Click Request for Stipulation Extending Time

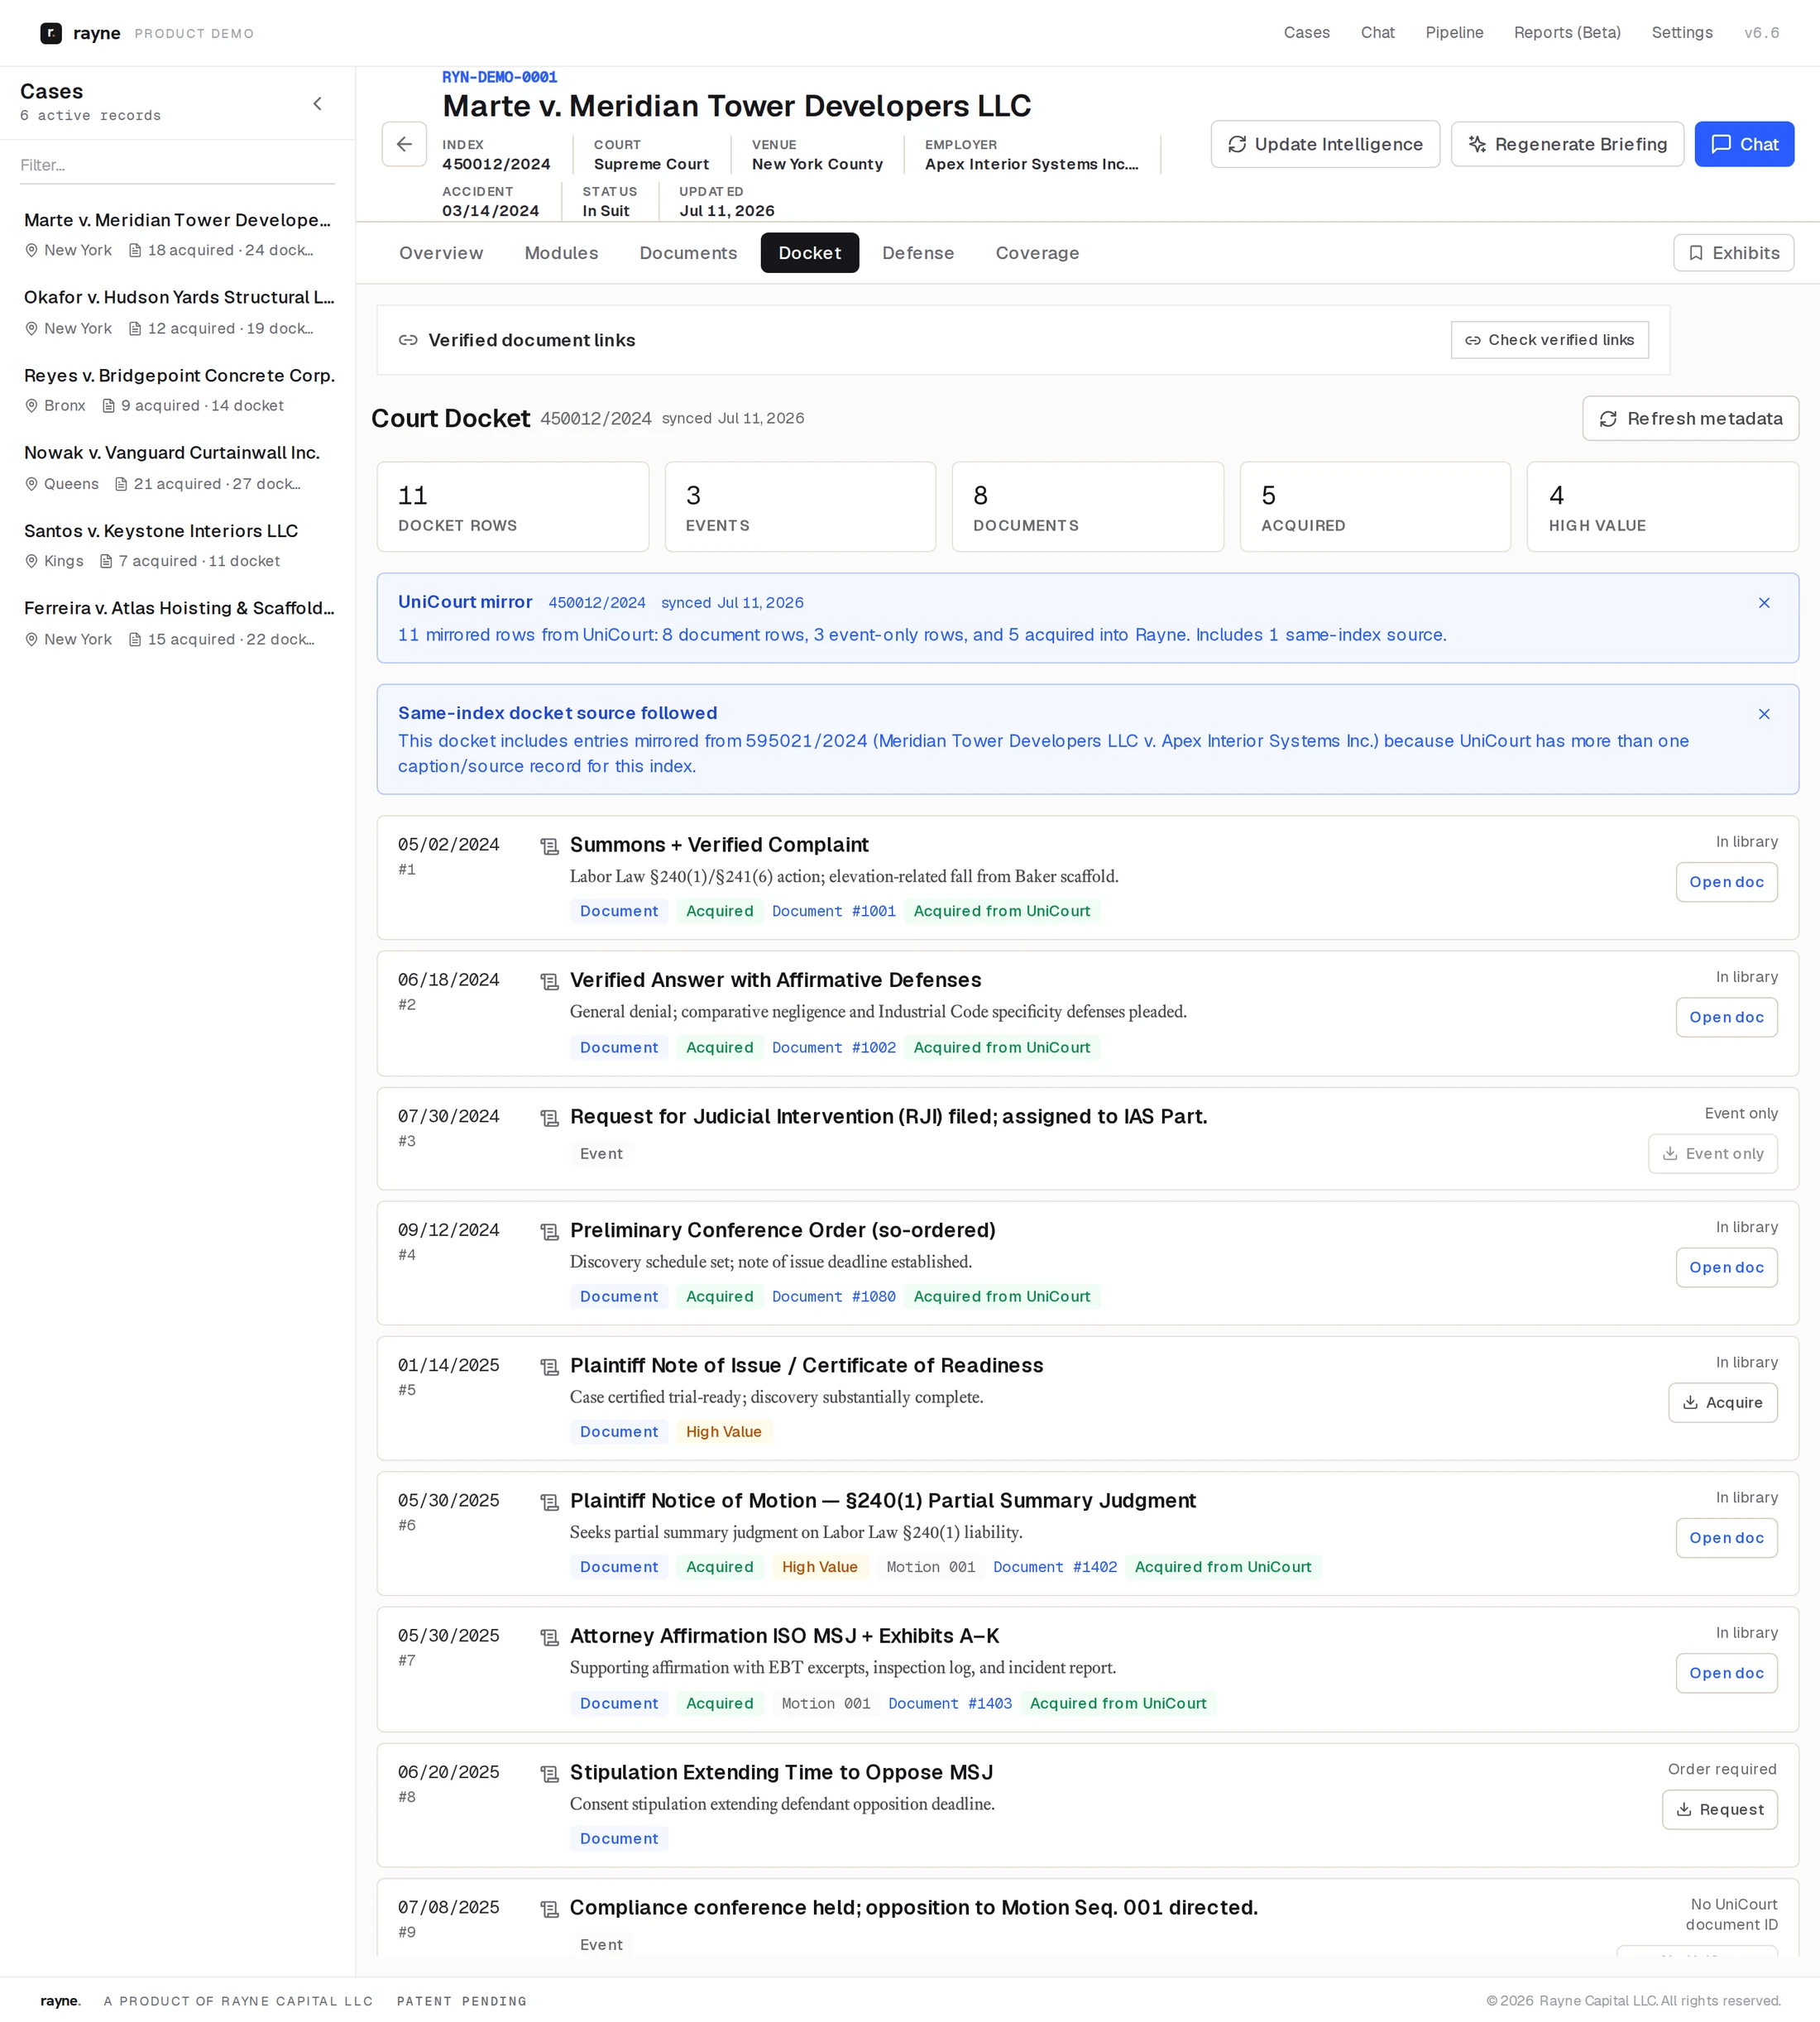click(x=1719, y=1809)
